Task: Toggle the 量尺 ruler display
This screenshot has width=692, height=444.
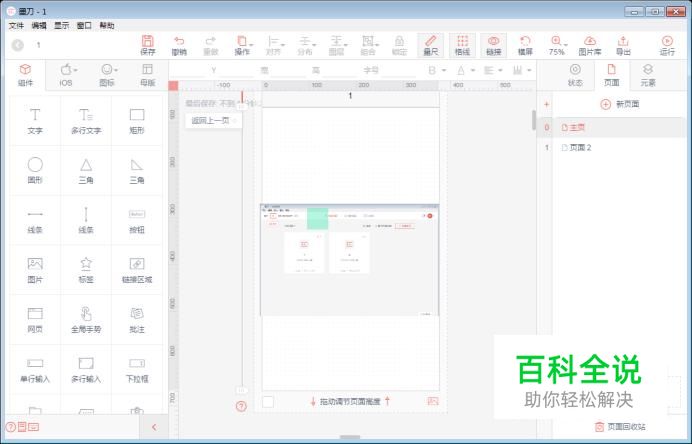Action: coord(430,45)
